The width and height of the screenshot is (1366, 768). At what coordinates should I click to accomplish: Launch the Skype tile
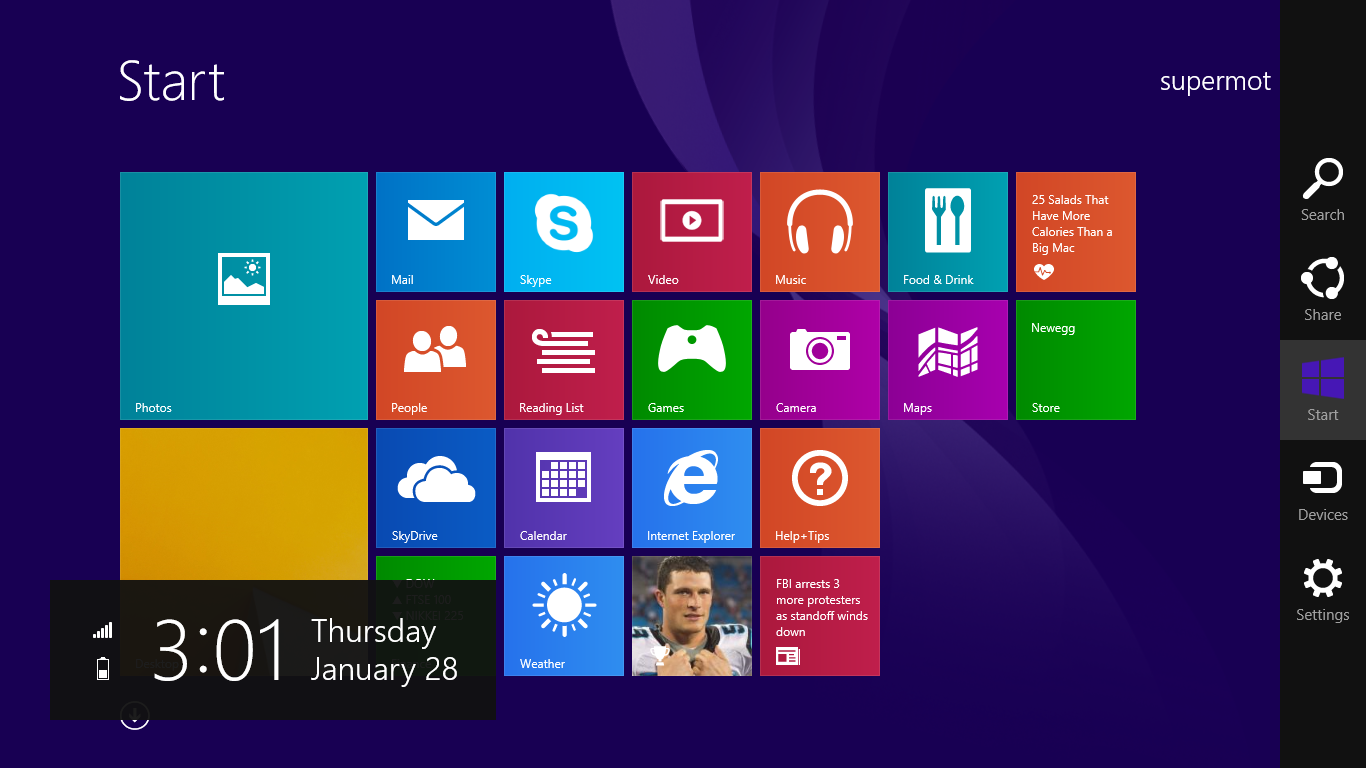[564, 232]
